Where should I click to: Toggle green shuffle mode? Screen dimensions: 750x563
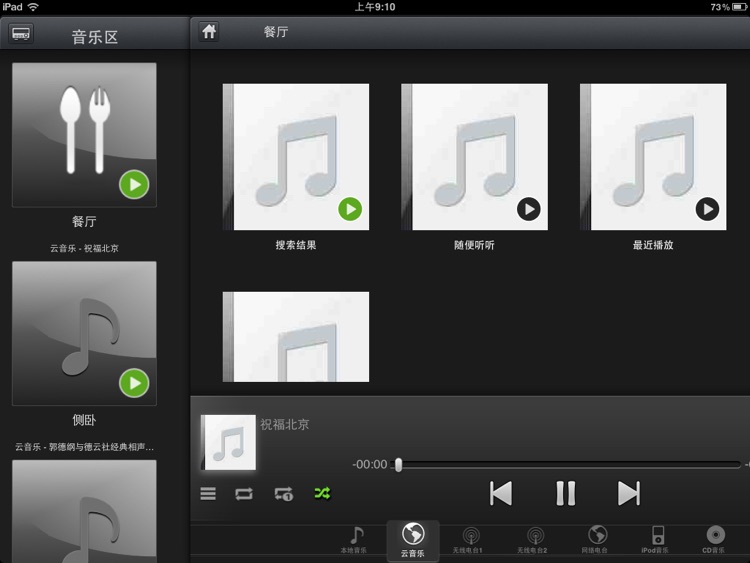click(x=322, y=493)
